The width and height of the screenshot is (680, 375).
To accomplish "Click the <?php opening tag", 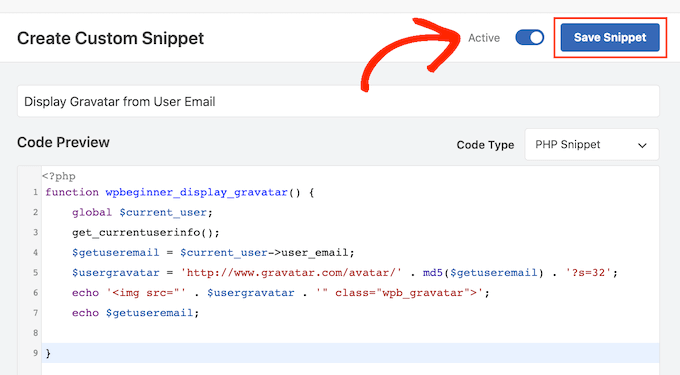I will 59,176.
